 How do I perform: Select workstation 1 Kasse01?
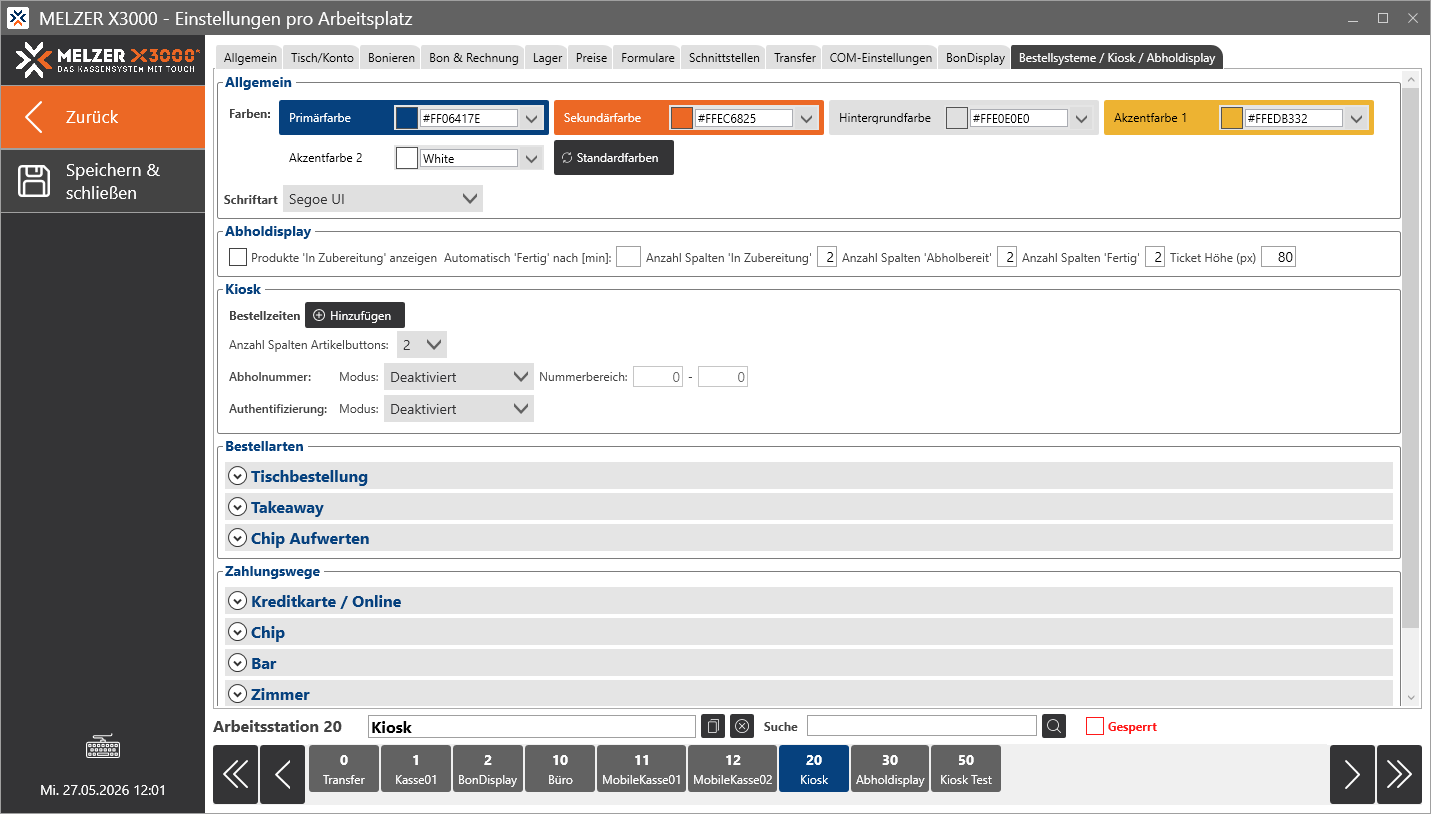point(416,769)
